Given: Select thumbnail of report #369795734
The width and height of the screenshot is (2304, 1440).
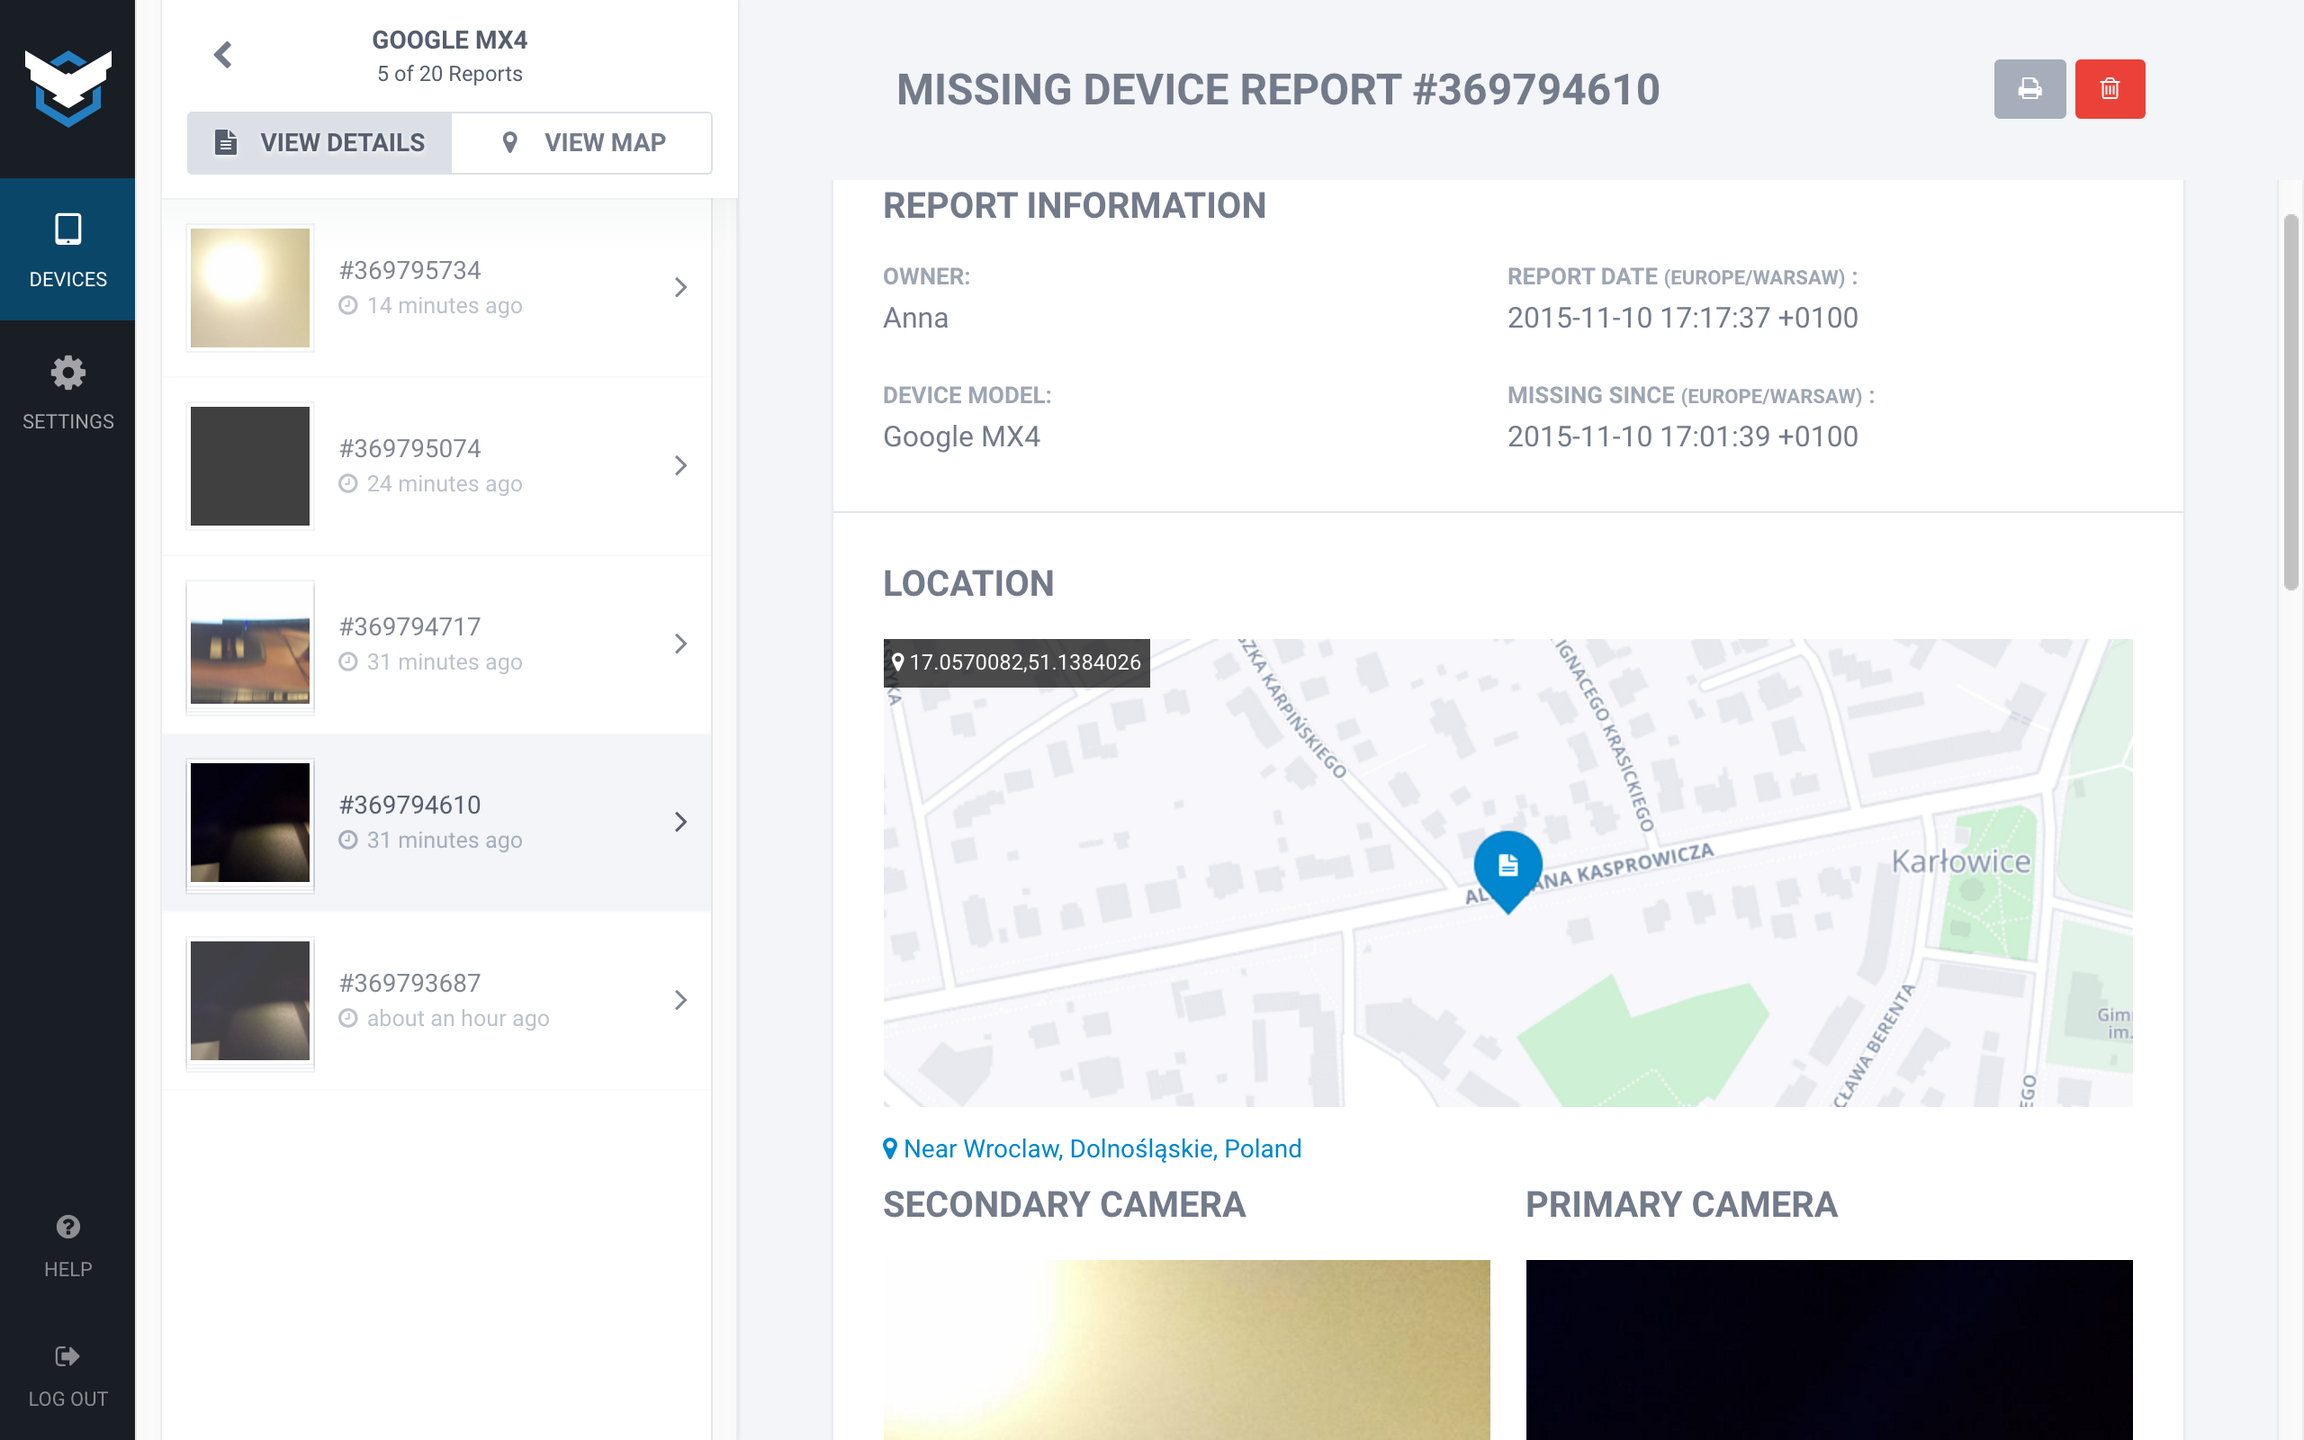Looking at the screenshot, I should coord(250,288).
